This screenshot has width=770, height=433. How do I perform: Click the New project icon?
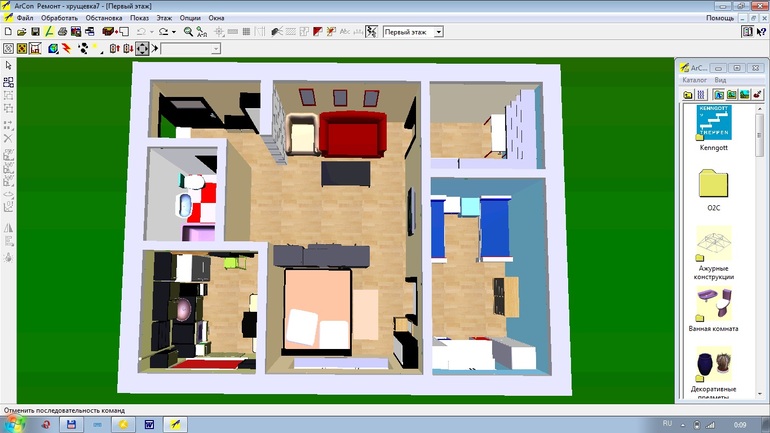pos(8,32)
